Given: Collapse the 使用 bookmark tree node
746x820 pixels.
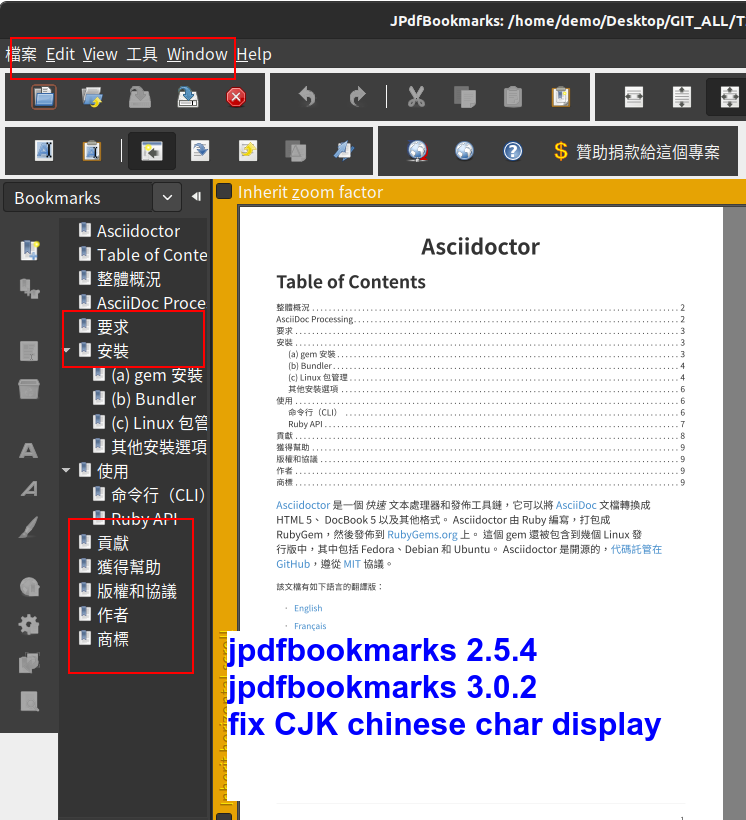Looking at the screenshot, I should pyautogui.click(x=66, y=470).
